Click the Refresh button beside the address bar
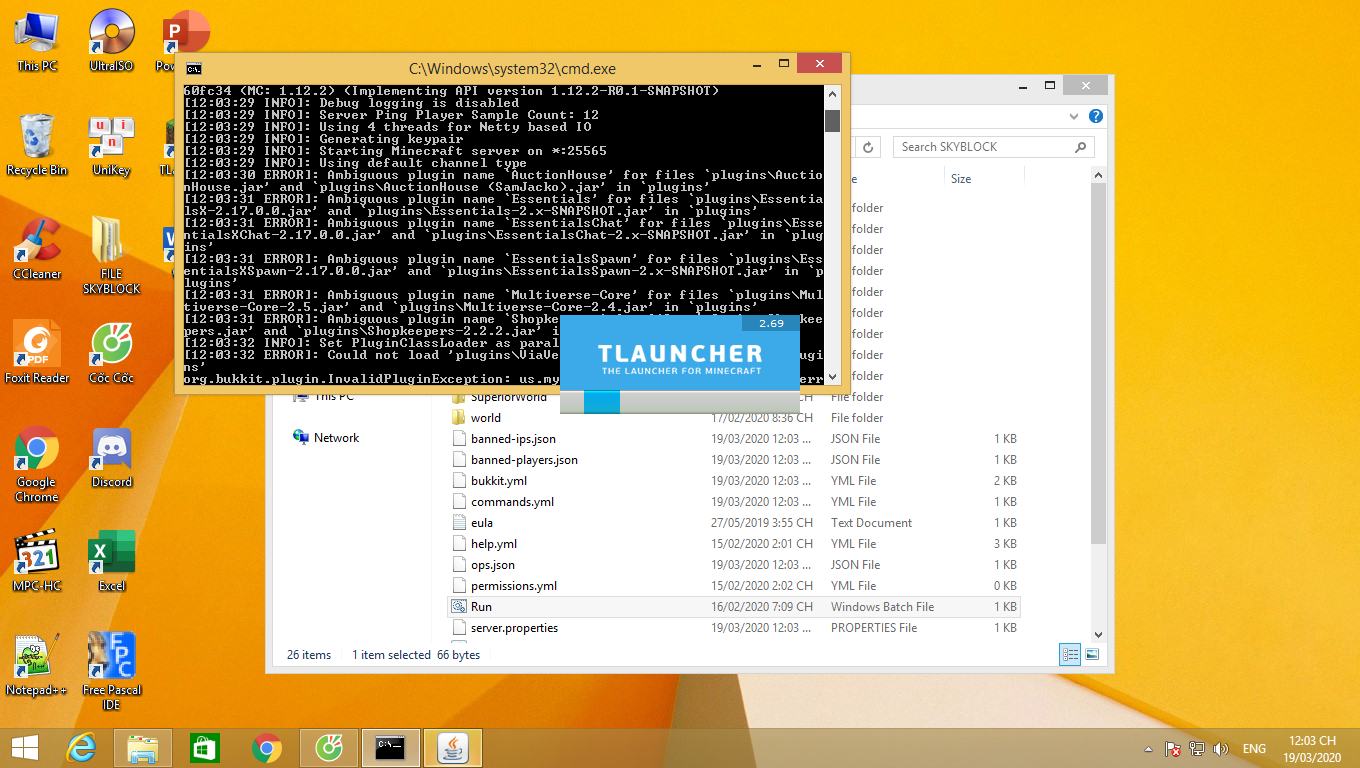 coord(869,147)
